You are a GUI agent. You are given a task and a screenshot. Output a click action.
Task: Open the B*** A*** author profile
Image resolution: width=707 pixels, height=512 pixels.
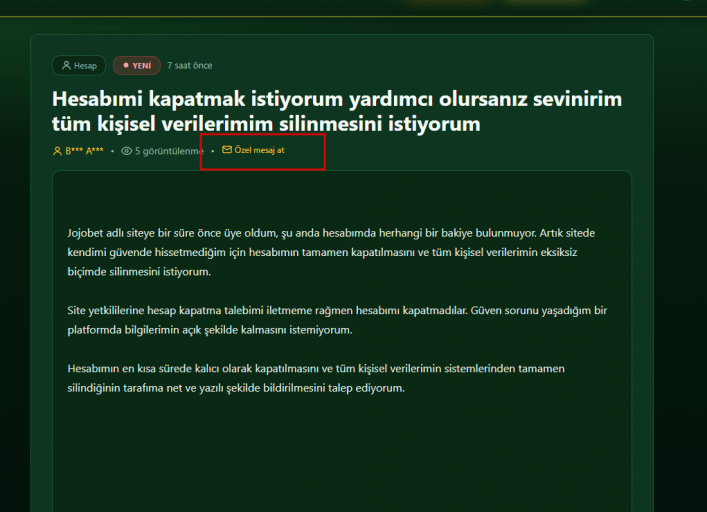[x=78, y=151]
